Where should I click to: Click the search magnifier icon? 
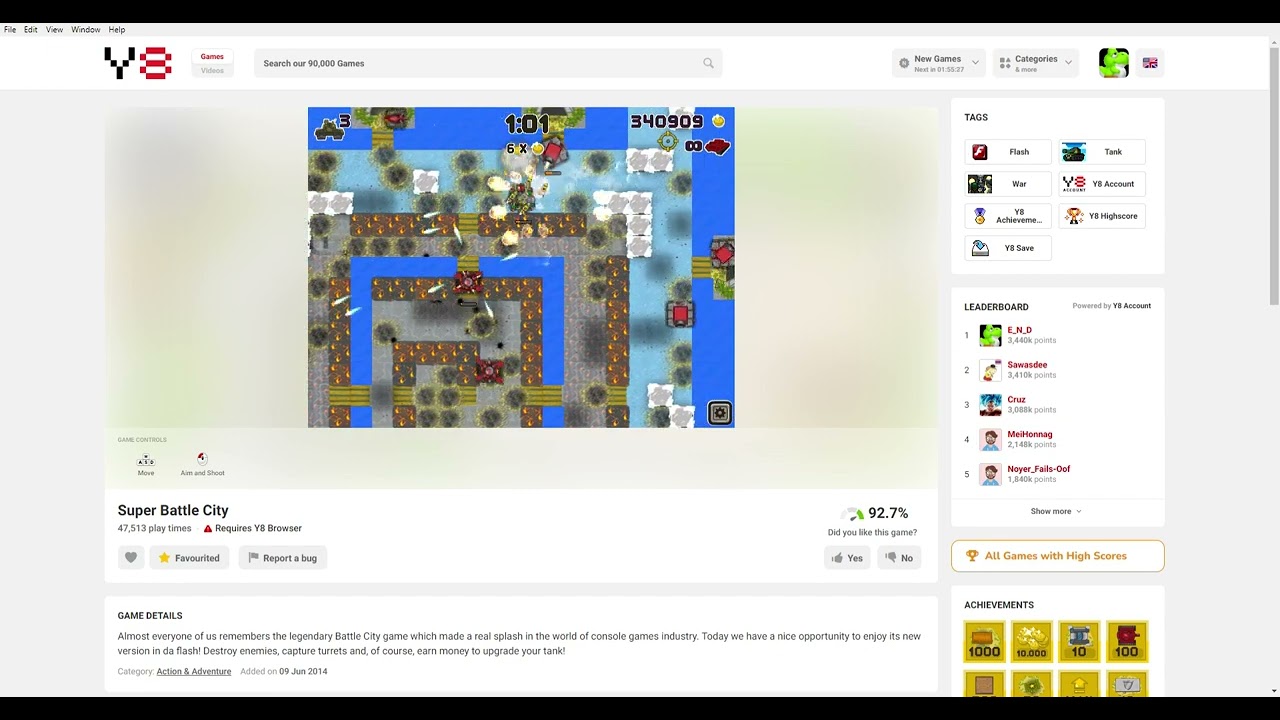708,63
